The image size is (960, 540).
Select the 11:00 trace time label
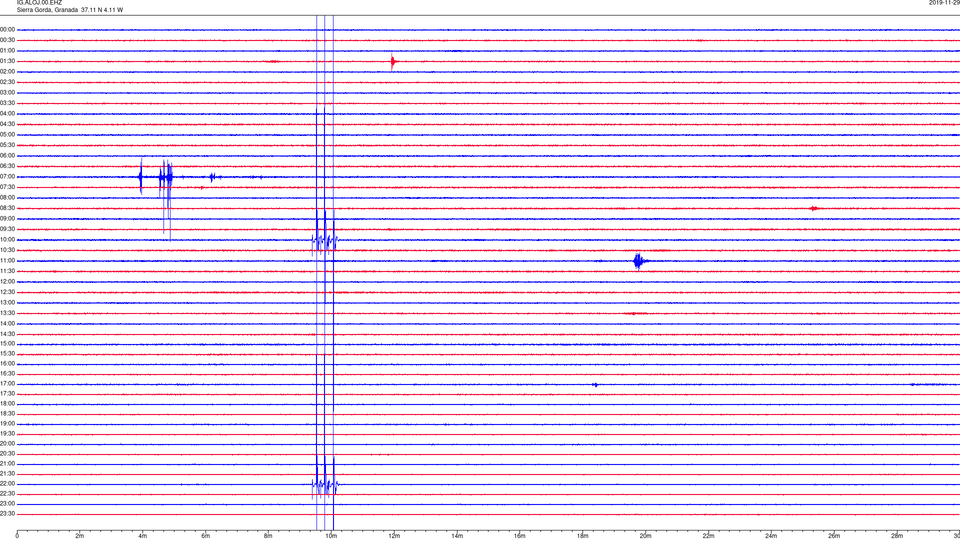pos(7,260)
